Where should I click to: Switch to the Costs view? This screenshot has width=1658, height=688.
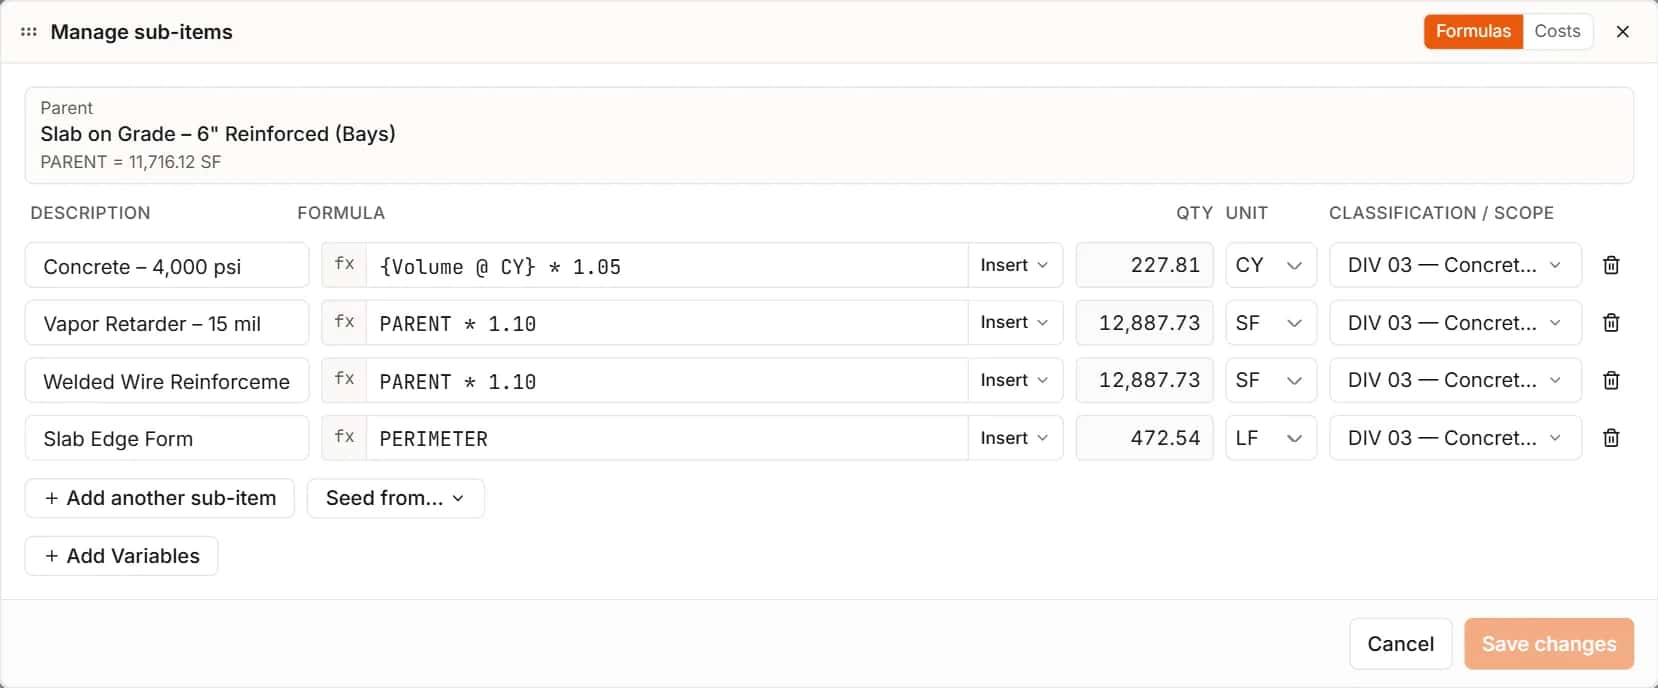pos(1557,31)
